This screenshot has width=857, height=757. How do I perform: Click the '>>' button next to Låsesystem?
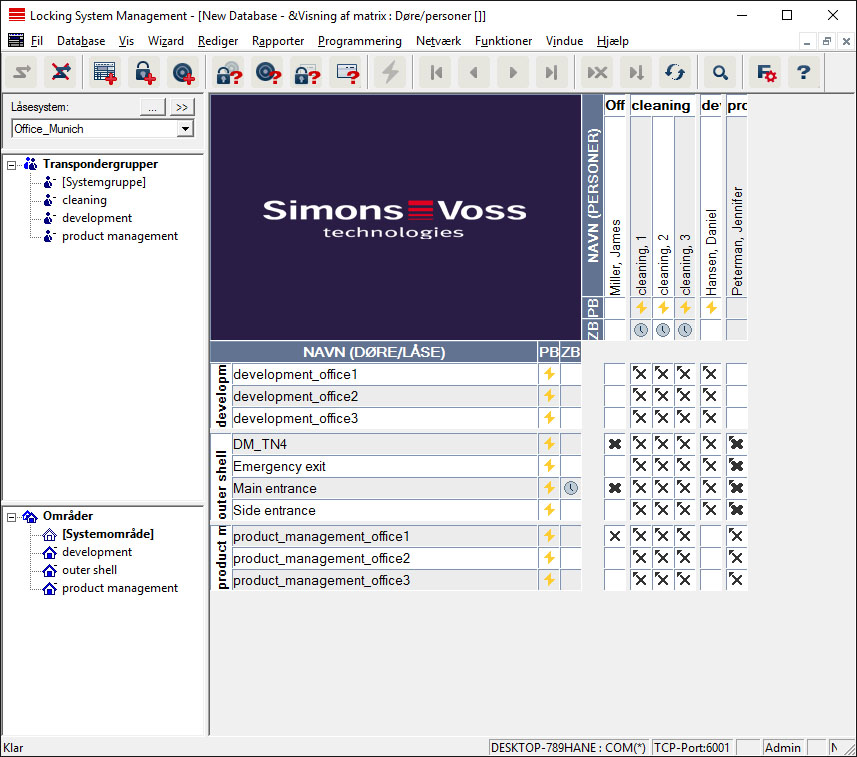[182, 107]
